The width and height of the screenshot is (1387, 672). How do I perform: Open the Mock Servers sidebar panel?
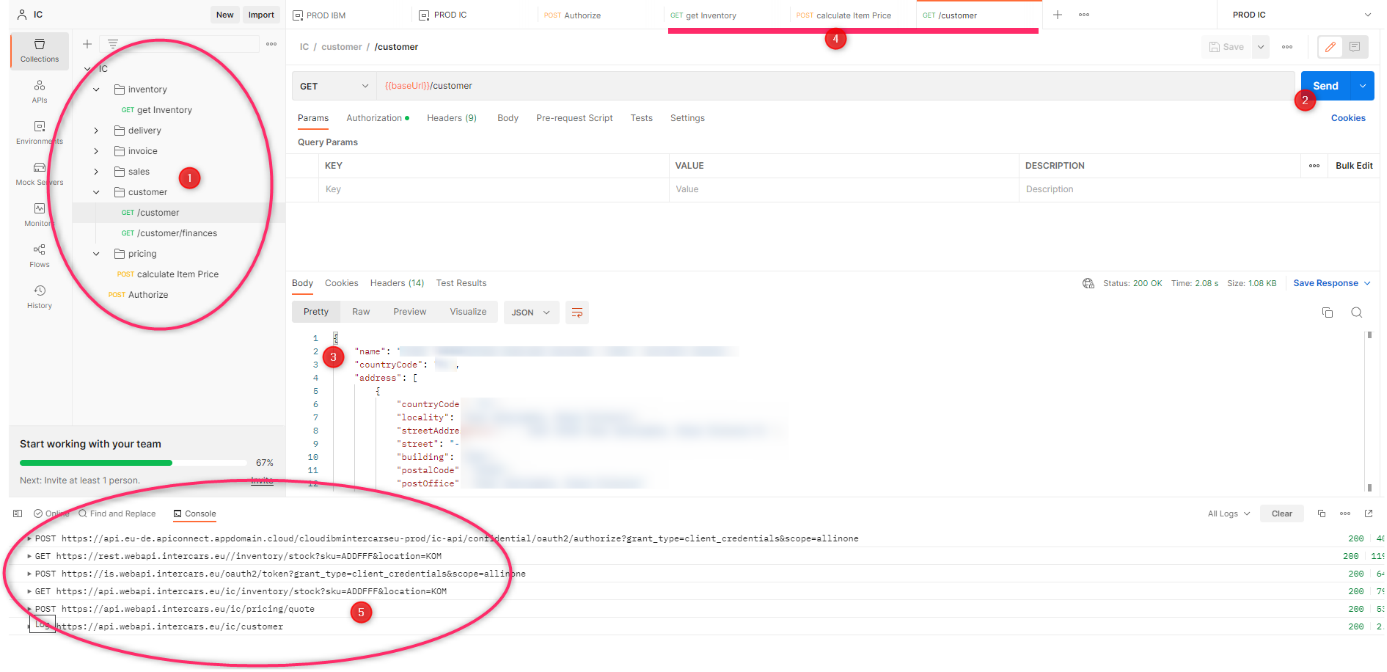40,173
